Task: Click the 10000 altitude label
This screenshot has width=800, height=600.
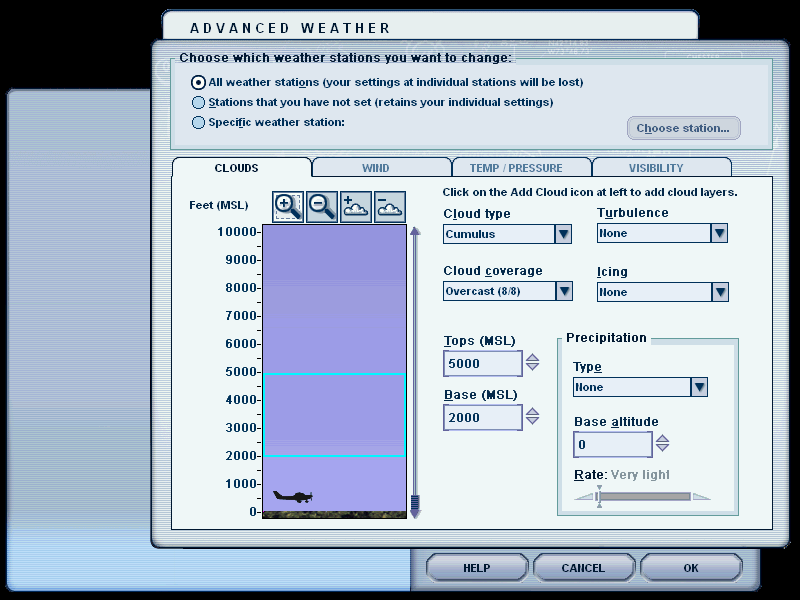Action: pos(237,232)
